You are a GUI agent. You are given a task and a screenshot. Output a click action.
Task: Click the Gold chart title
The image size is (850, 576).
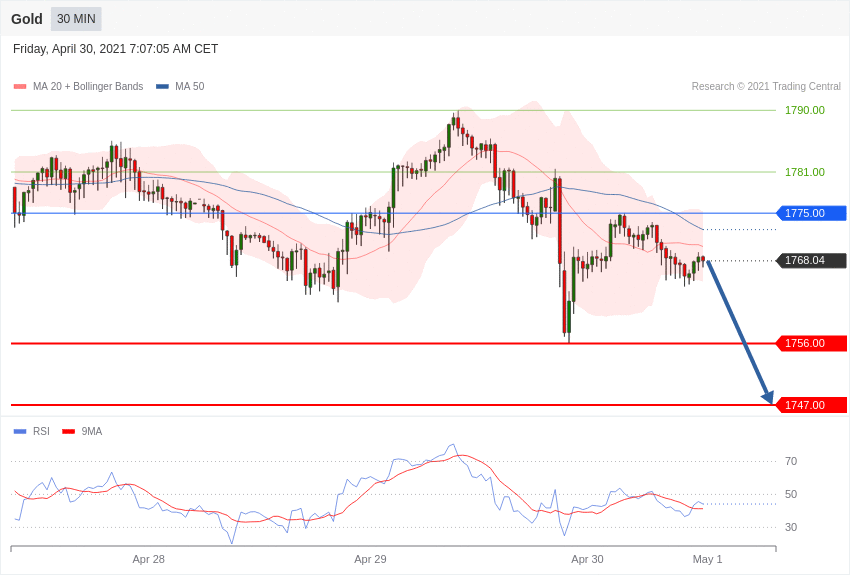pos(27,19)
